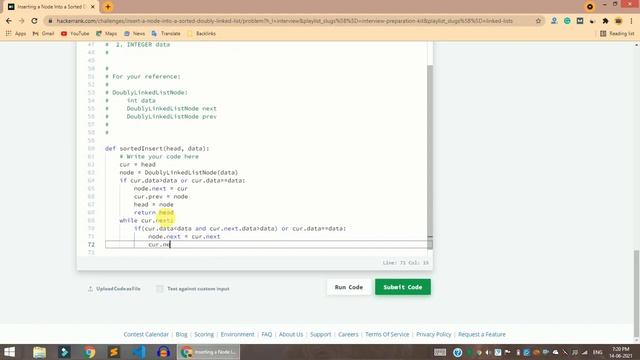Open the Support footer link
The width and height of the screenshot is (640, 360).
click(320, 334)
